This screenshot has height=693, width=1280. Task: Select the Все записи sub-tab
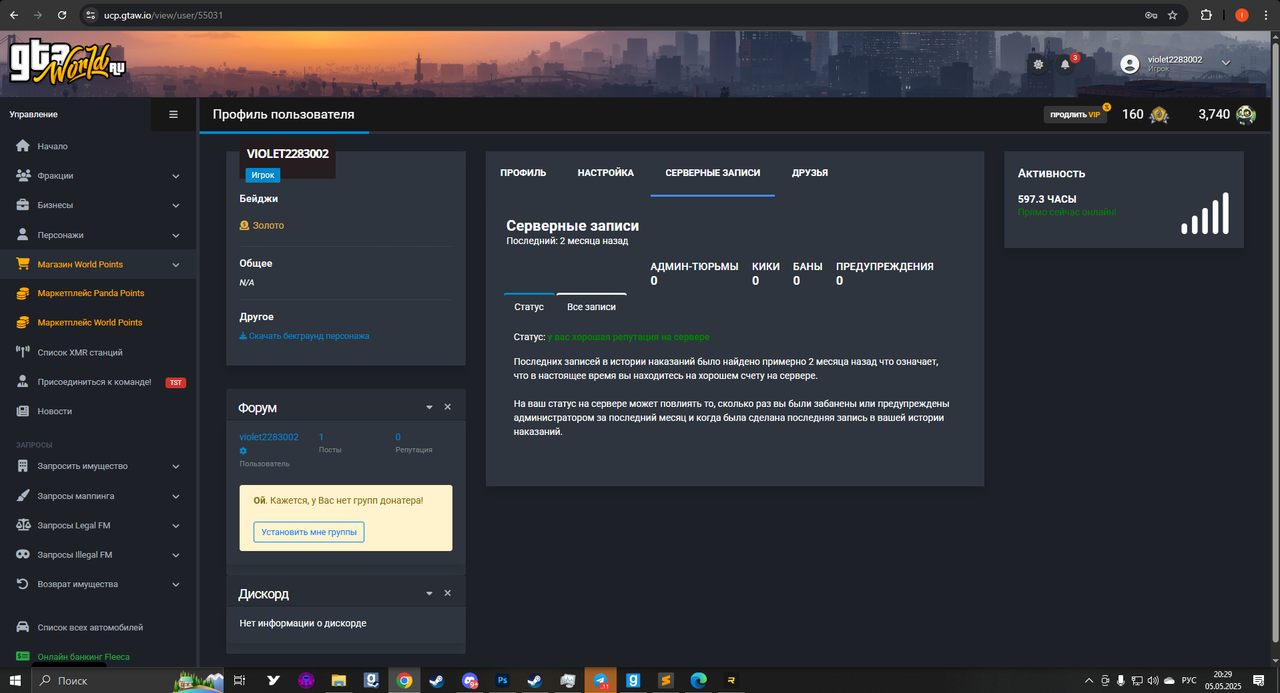click(592, 307)
